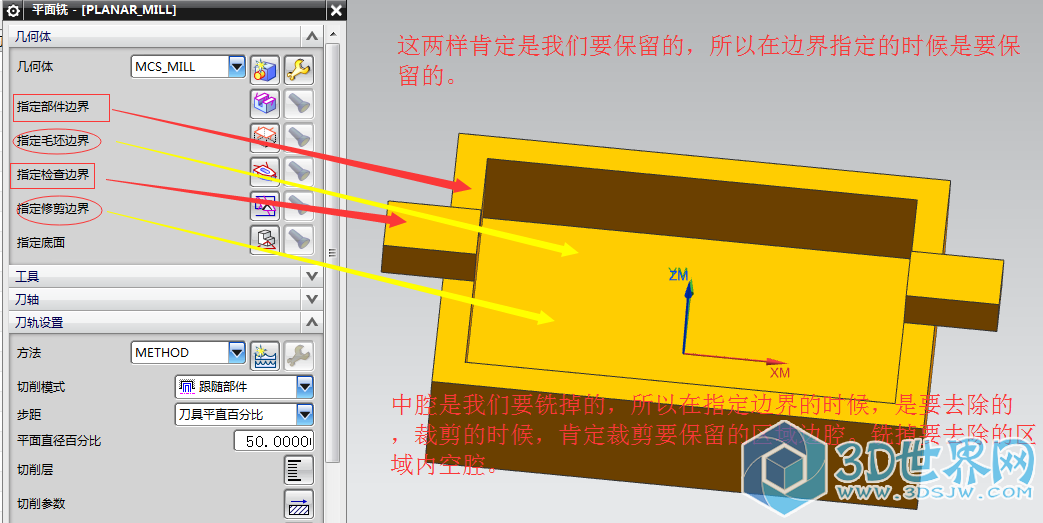This screenshot has width=1043, height=523.
Task: Click the new method icon beside METHOD
Action: [x=265, y=356]
